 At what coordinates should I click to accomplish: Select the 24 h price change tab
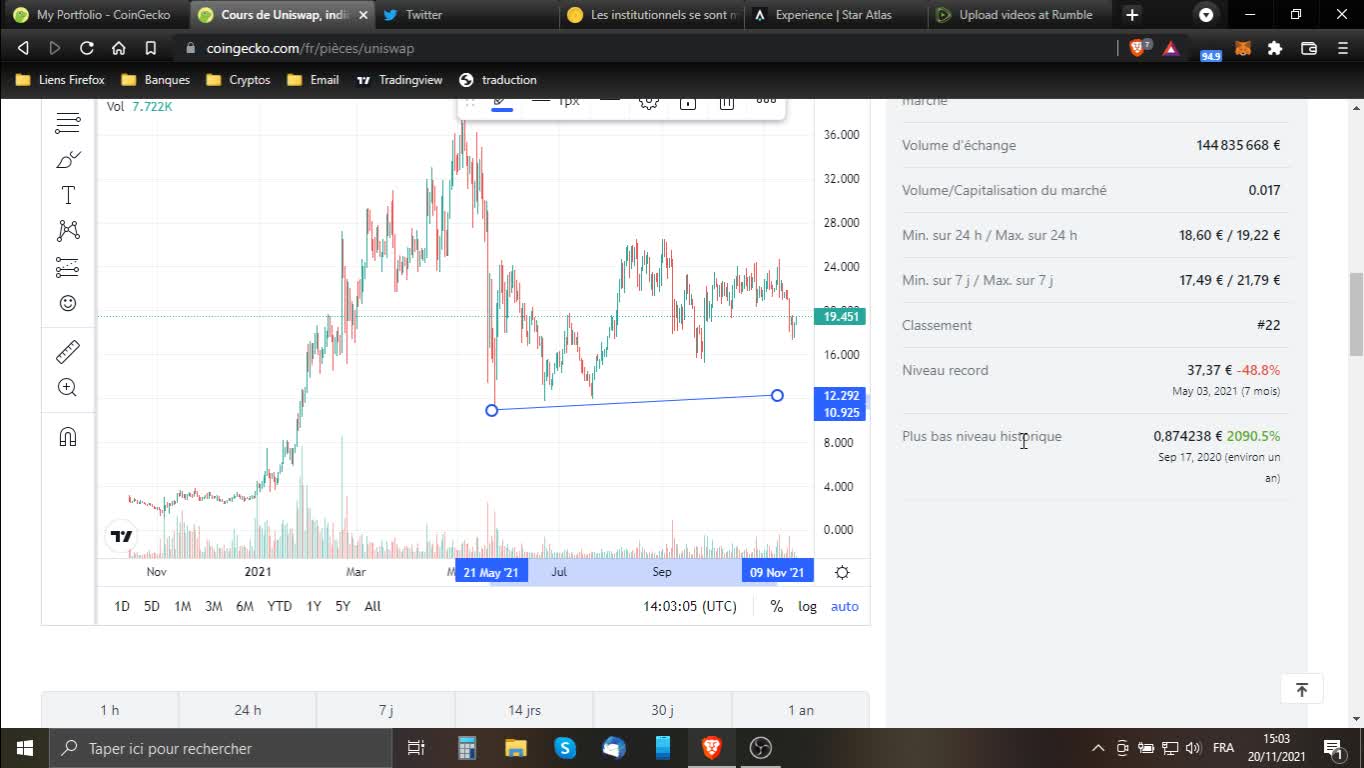point(248,710)
